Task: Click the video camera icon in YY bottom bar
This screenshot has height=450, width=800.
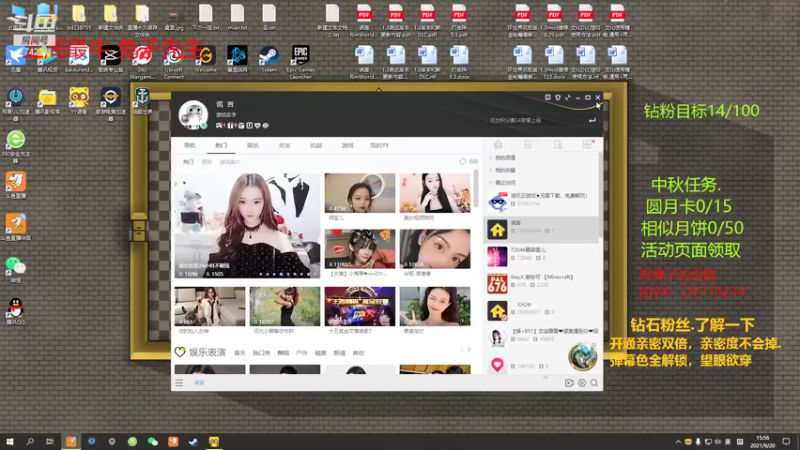Action: point(569,383)
